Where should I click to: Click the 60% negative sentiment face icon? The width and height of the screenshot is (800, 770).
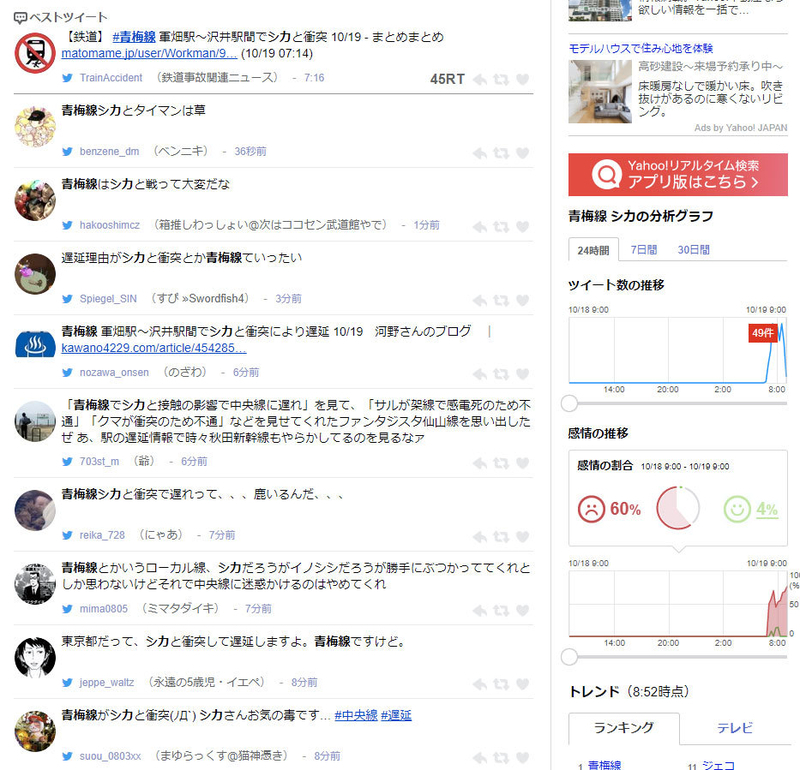click(591, 509)
